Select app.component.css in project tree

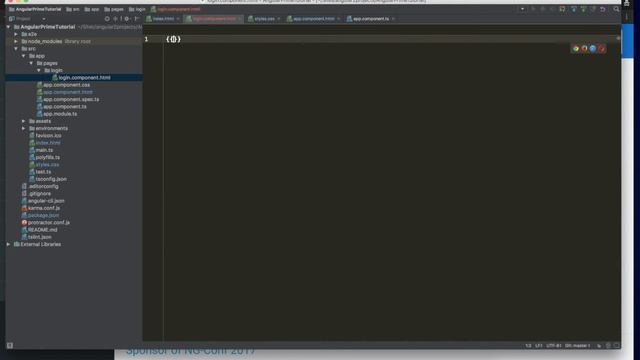point(63,85)
